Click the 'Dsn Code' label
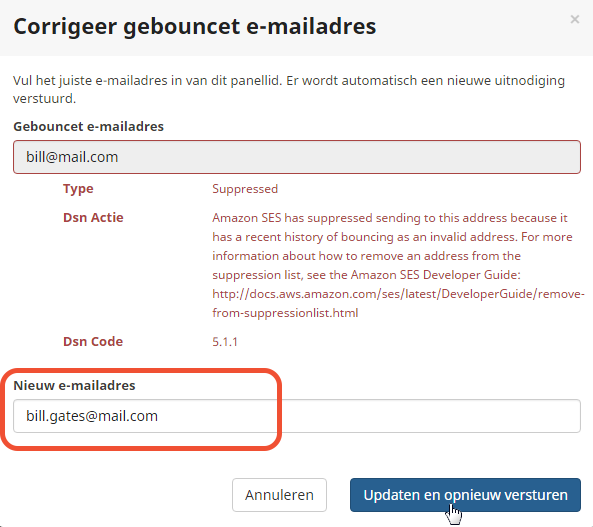 pos(93,342)
